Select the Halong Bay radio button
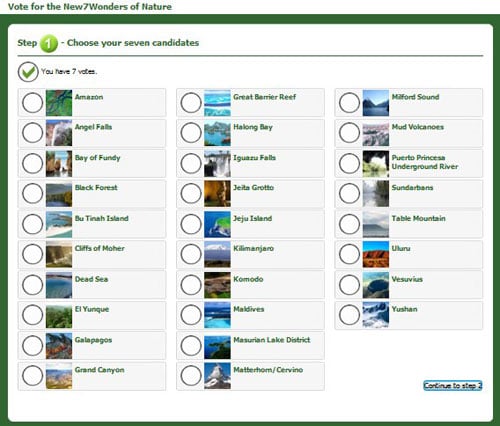This screenshot has height=426, width=500. coord(191,133)
